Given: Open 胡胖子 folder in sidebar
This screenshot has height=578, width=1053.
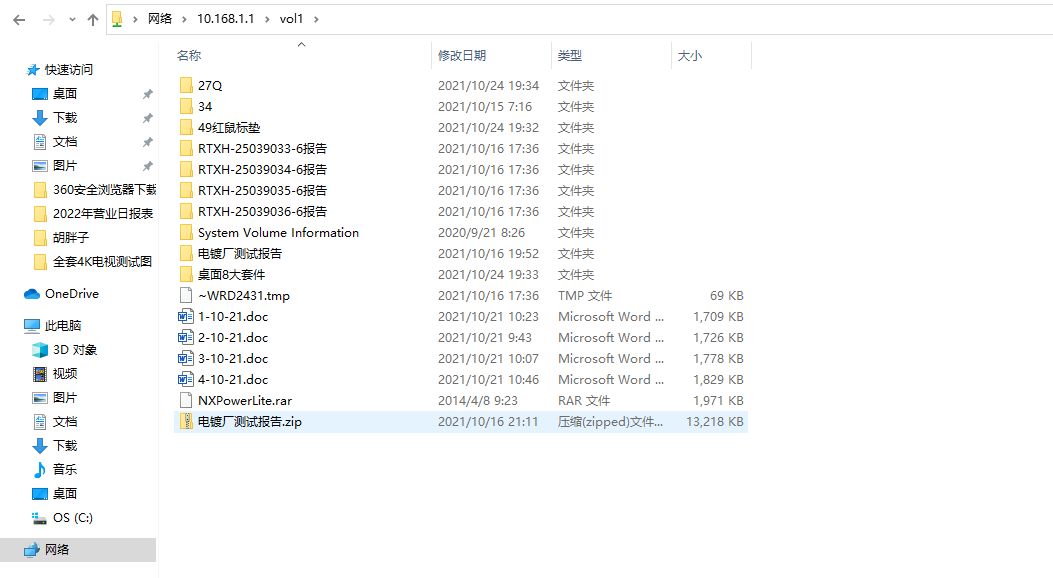Looking at the screenshot, I should (x=71, y=238).
